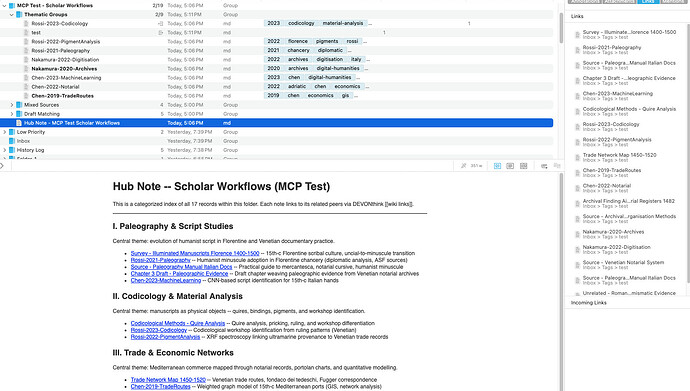Click the pigments tag
The height and width of the screenshot is (391, 690).
point(327,41)
